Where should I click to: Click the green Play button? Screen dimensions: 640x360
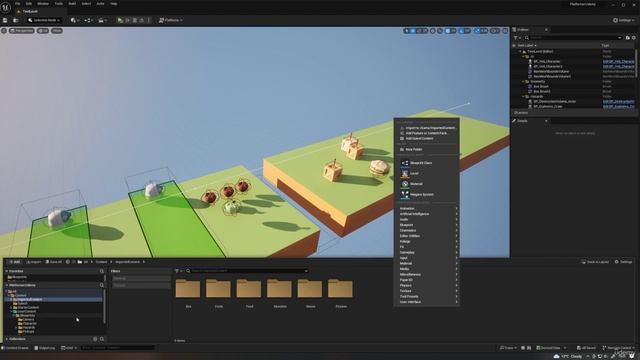(x=120, y=20)
